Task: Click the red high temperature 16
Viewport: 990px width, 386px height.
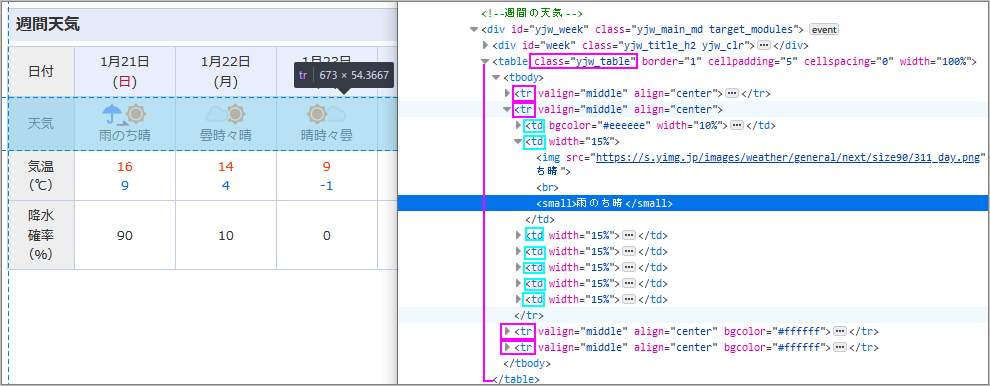Action: pos(125,167)
